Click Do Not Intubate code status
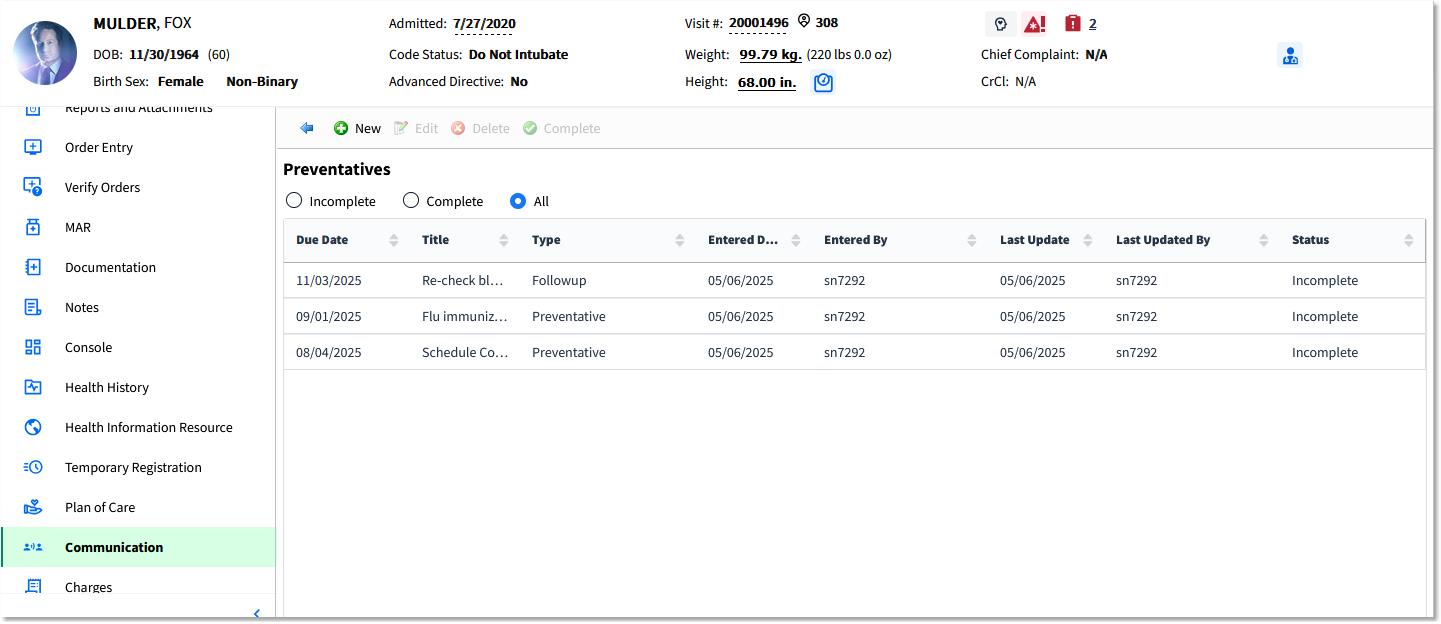Viewport: 1441px width, 624px height. point(518,54)
